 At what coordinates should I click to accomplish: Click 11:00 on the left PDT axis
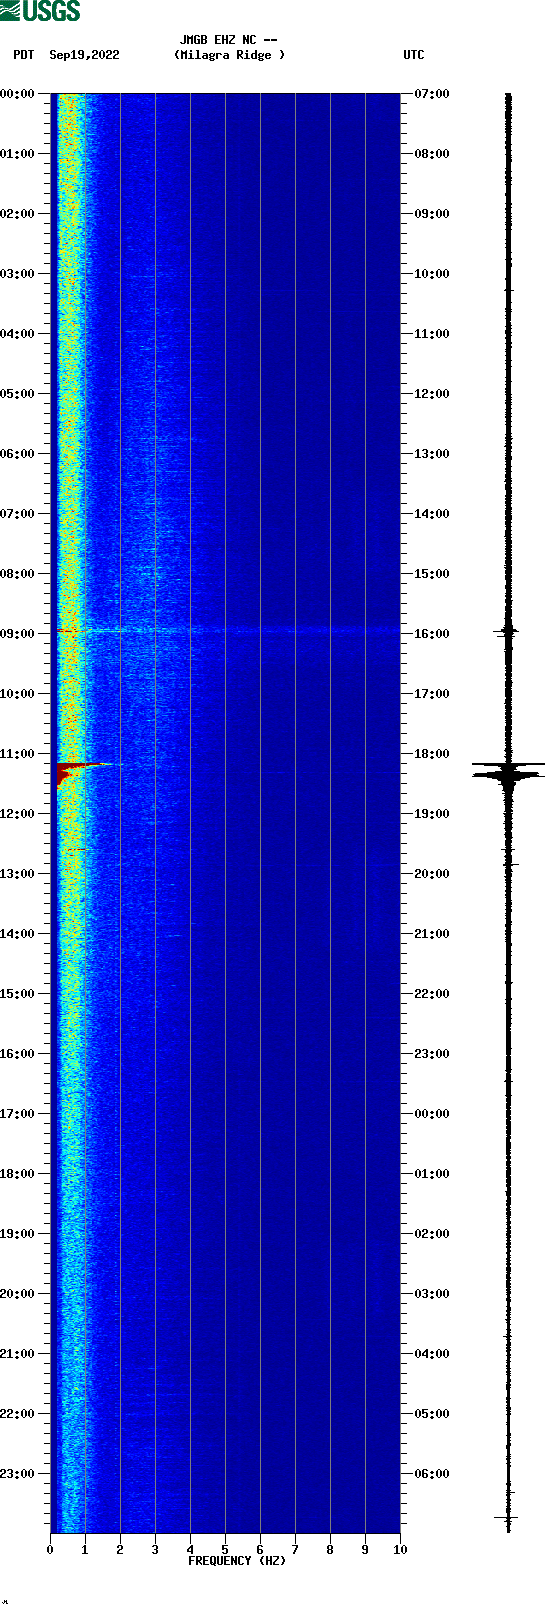click(17, 754)
